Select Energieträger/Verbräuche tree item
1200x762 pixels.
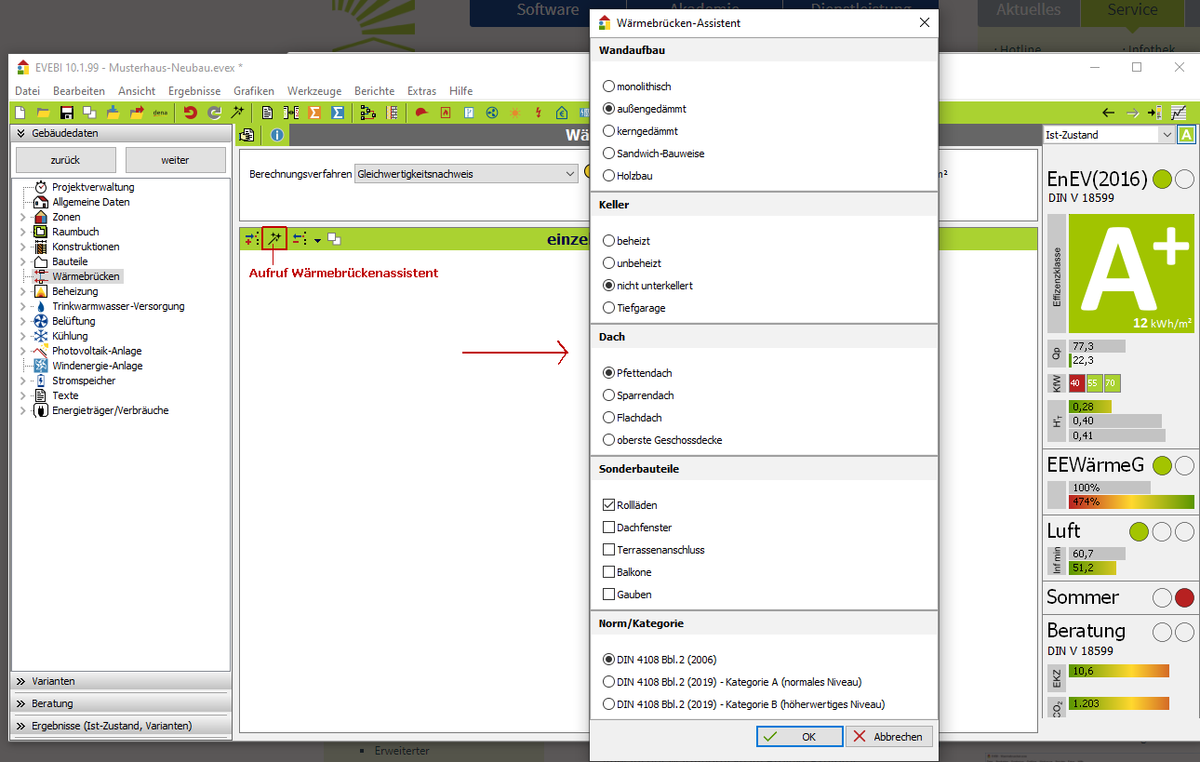(110, 411)
